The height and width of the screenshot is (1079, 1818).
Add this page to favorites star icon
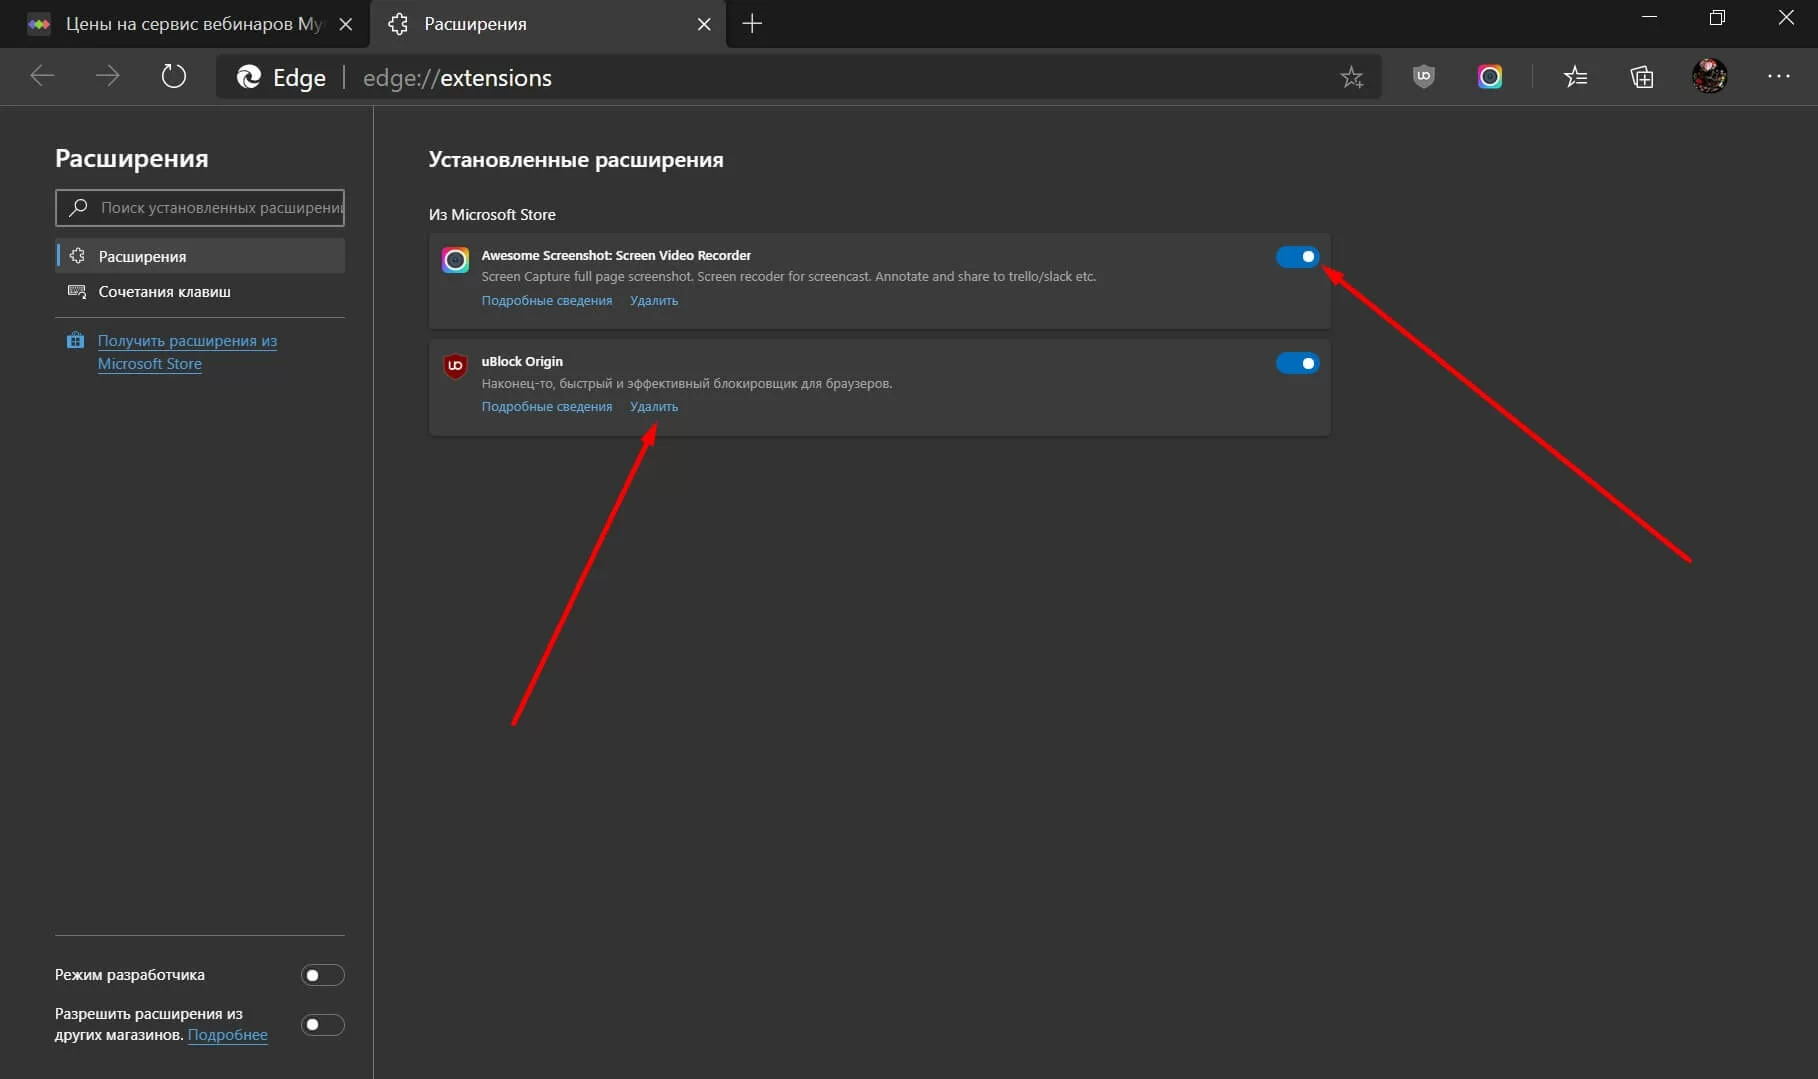[1352, 77]
